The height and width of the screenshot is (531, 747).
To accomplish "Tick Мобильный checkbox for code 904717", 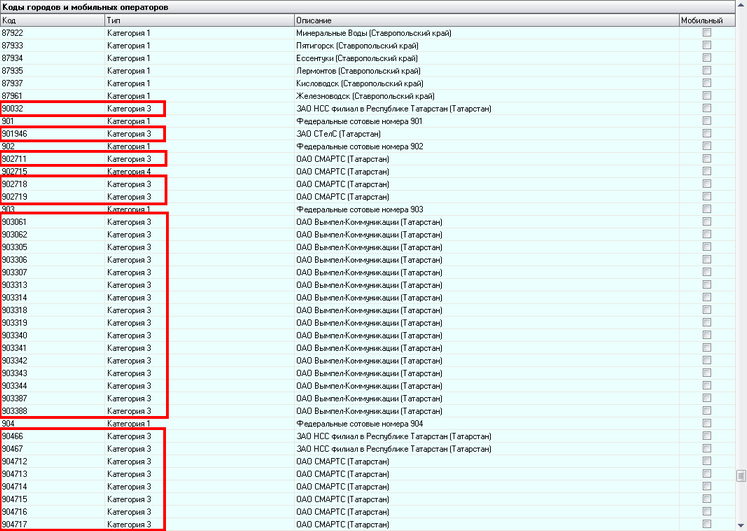I will (x=707, y=524).
